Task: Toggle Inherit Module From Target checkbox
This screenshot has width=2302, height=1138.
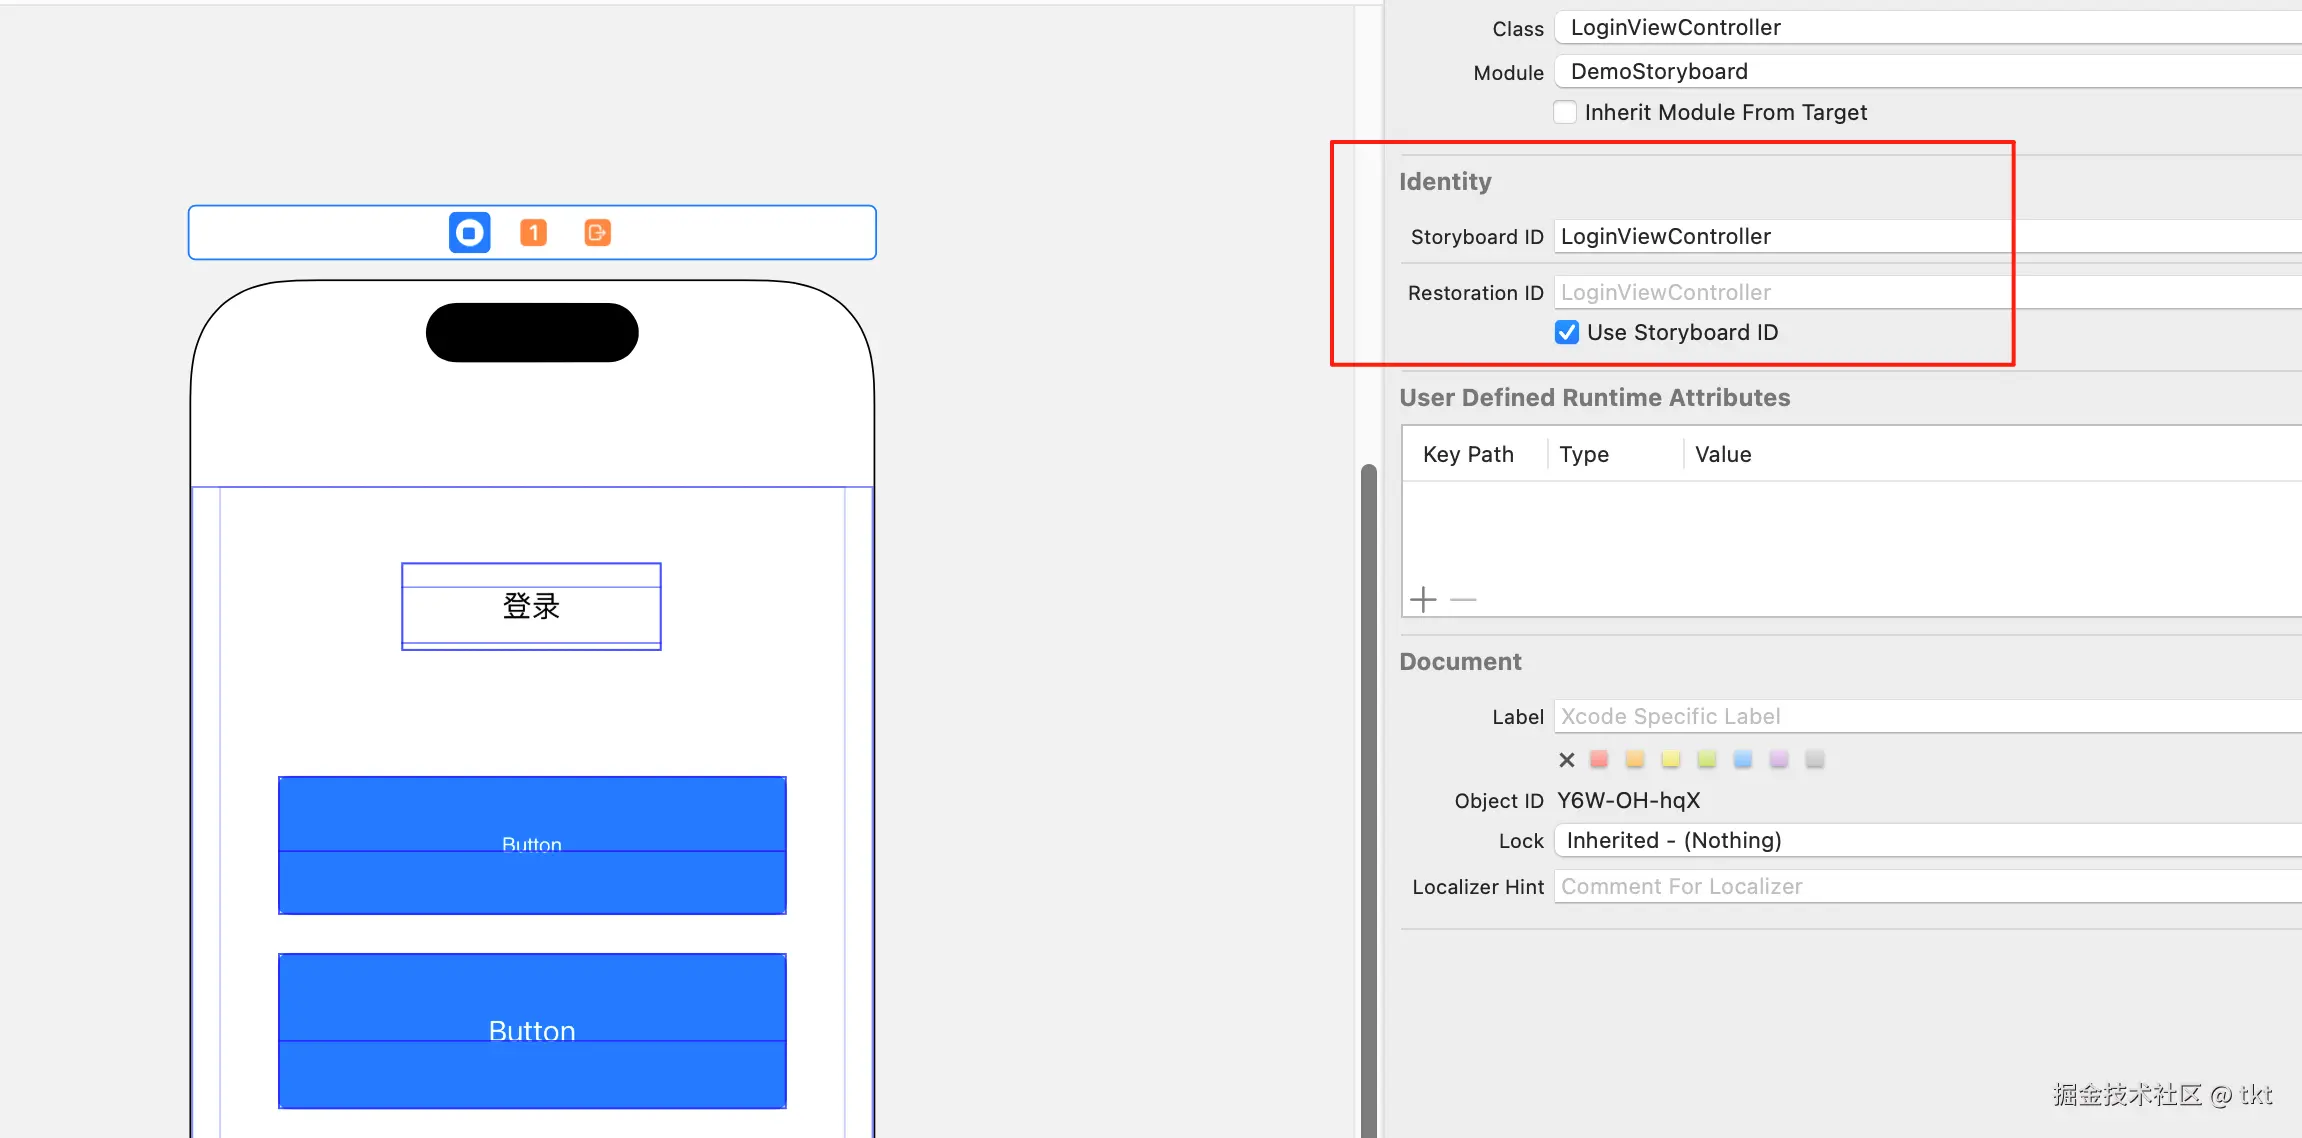Action: point(1566,112)
